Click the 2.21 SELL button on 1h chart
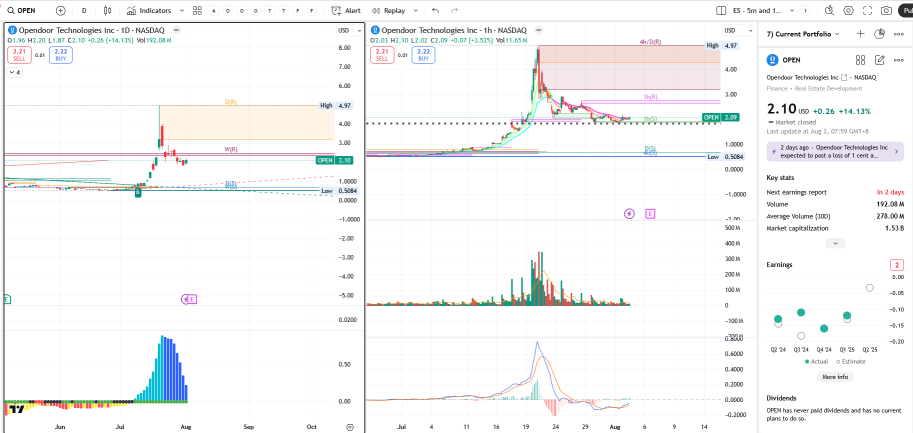The image size is (913, 433). tap(381, 55)
